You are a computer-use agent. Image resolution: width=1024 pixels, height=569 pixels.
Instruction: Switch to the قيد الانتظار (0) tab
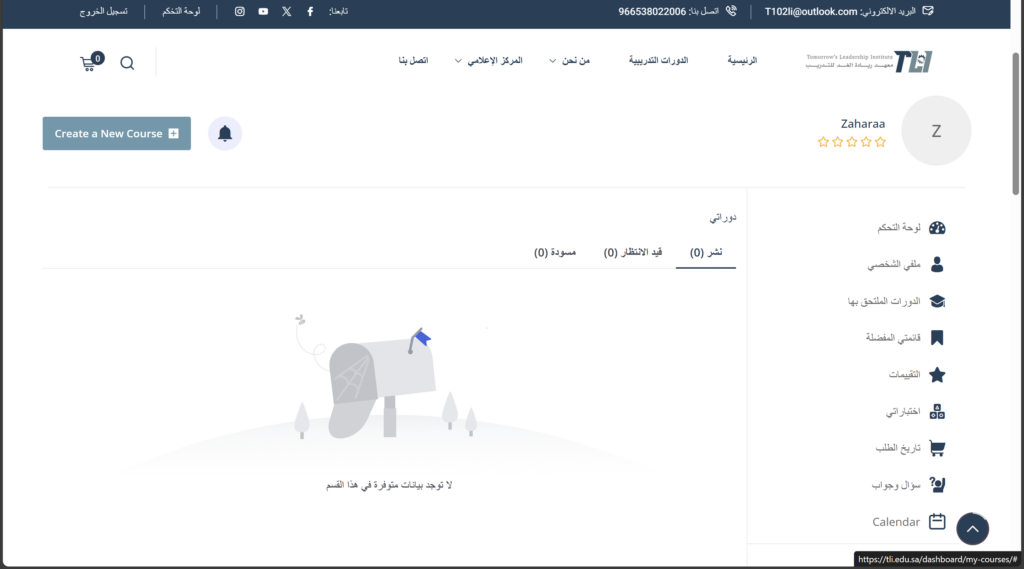pyautogui.click(x=633, y=253)
